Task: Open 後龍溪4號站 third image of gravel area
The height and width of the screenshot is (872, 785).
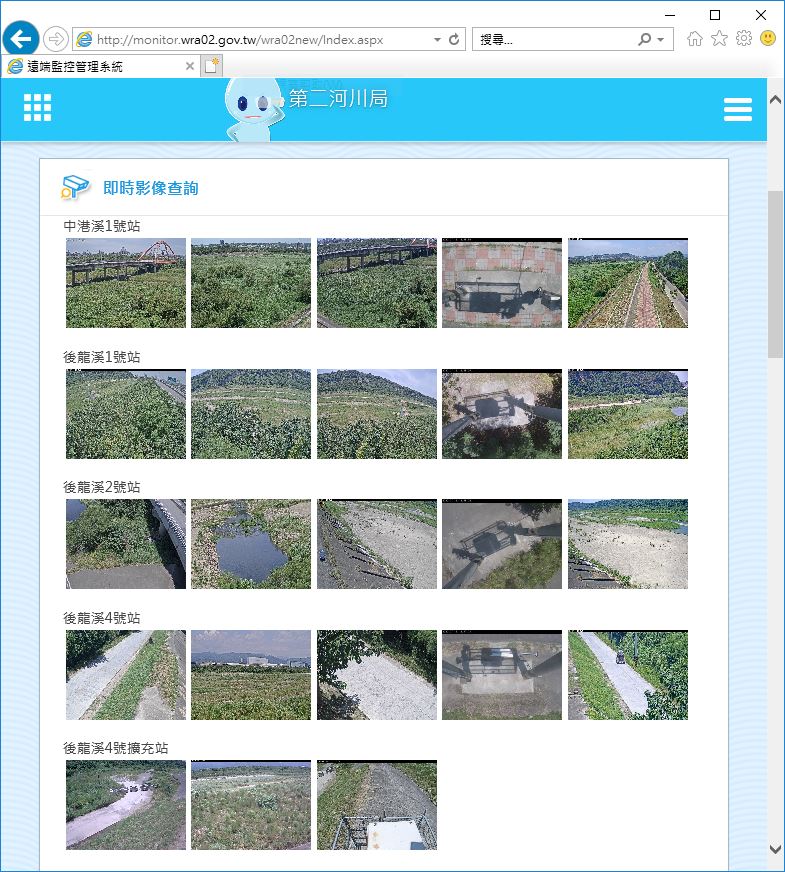Action: pyautogui.click(x=377, y=675)
